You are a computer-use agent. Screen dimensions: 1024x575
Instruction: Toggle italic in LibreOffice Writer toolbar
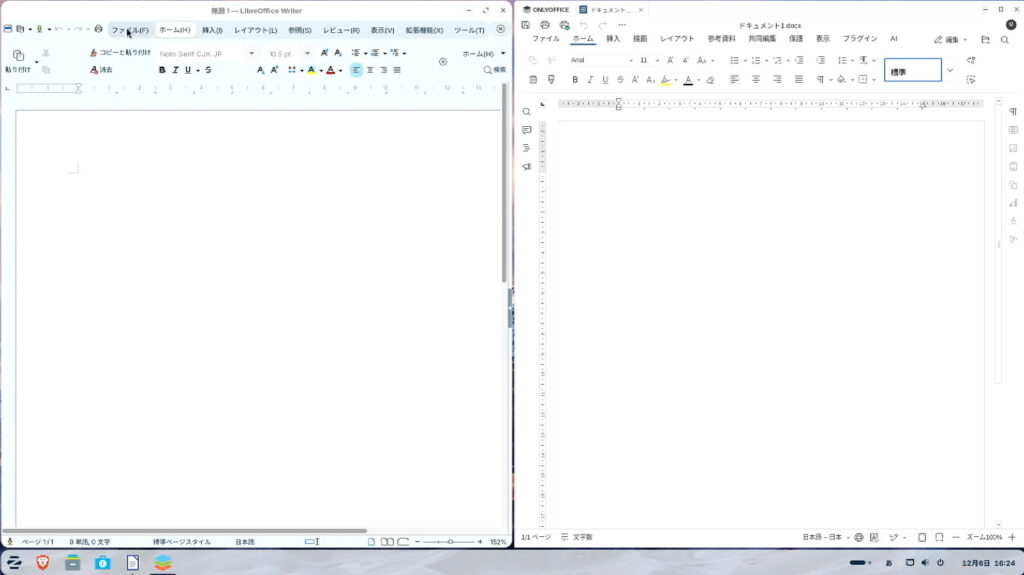(175, 70)
